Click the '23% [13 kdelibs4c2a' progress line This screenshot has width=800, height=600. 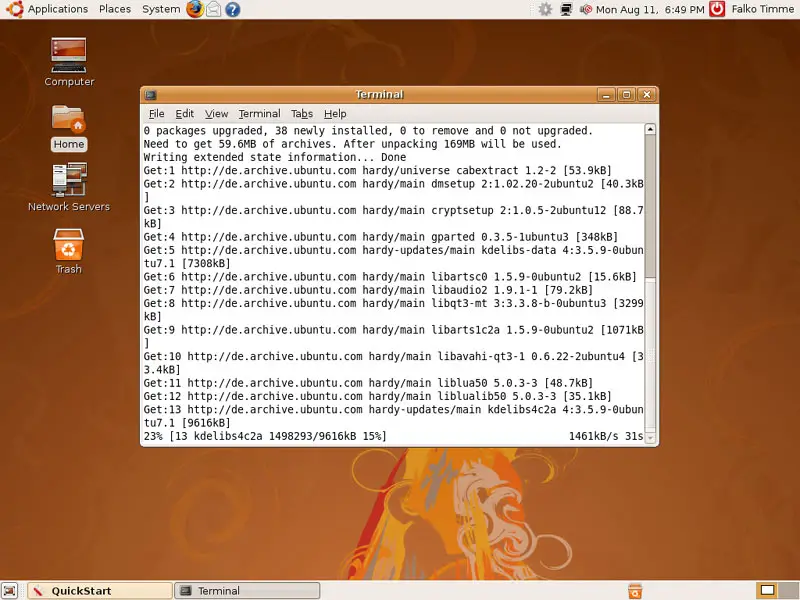[265, 436]
